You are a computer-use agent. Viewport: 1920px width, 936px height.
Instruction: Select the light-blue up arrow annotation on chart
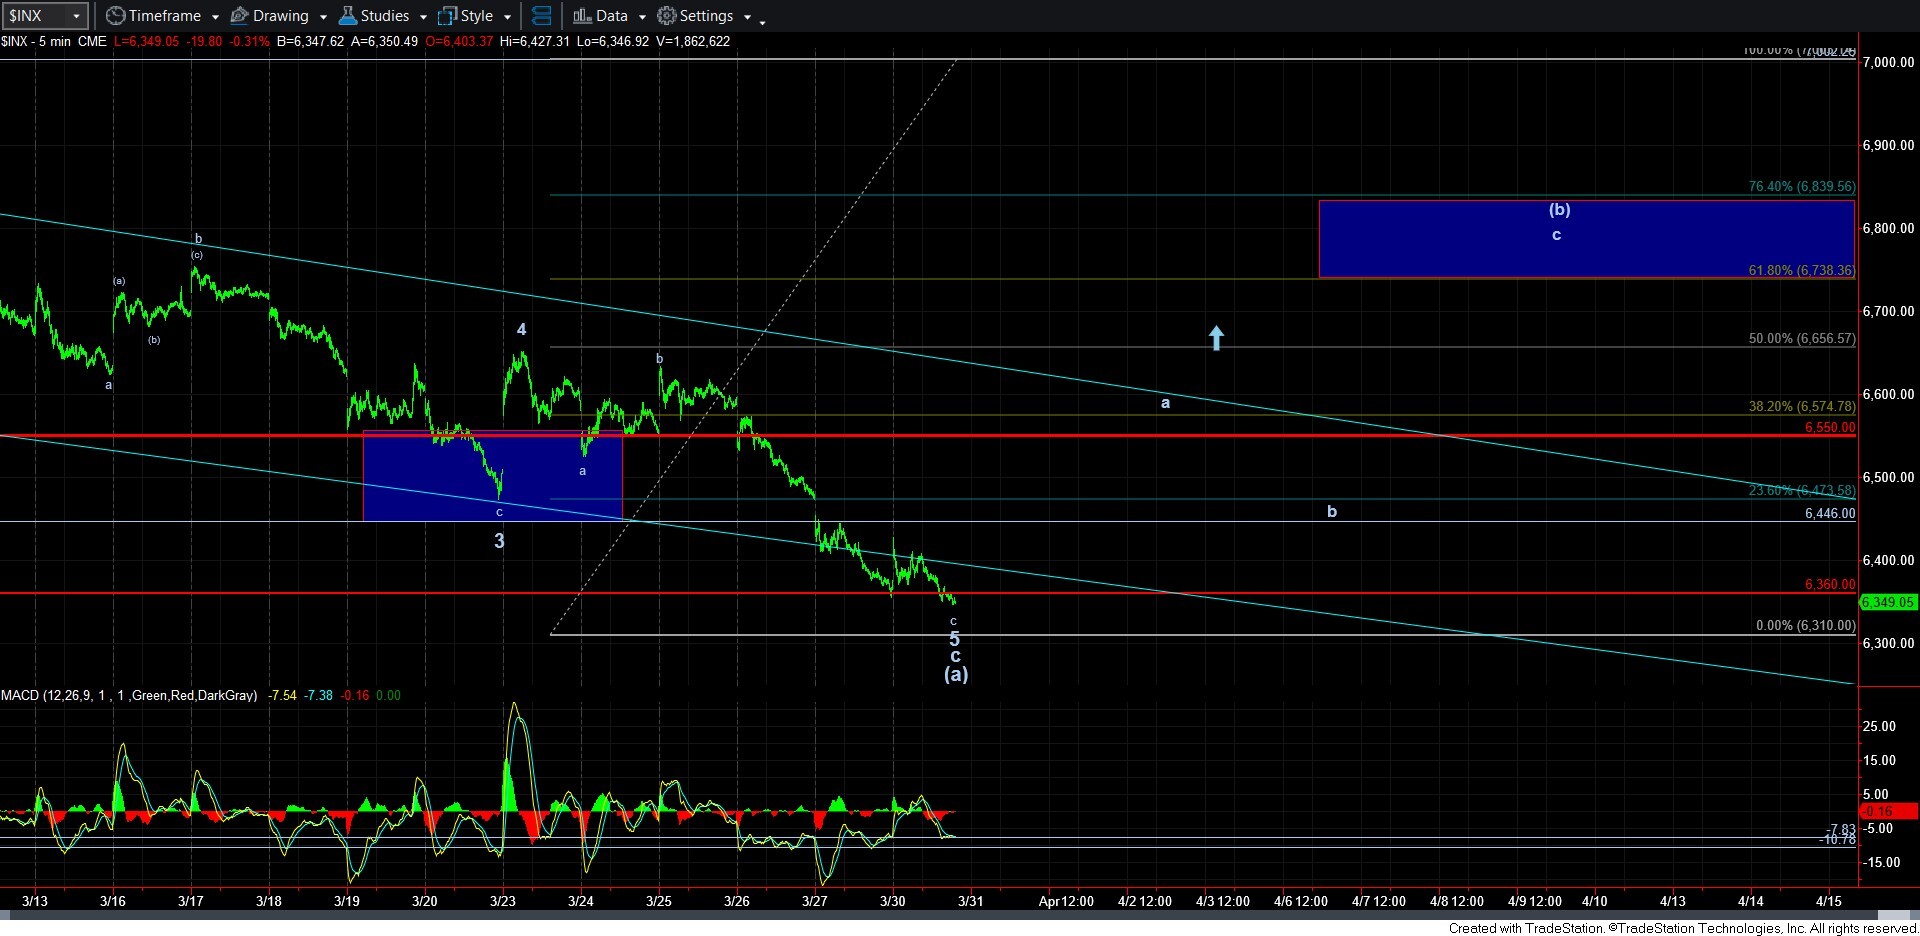[x=1216, y=338]
